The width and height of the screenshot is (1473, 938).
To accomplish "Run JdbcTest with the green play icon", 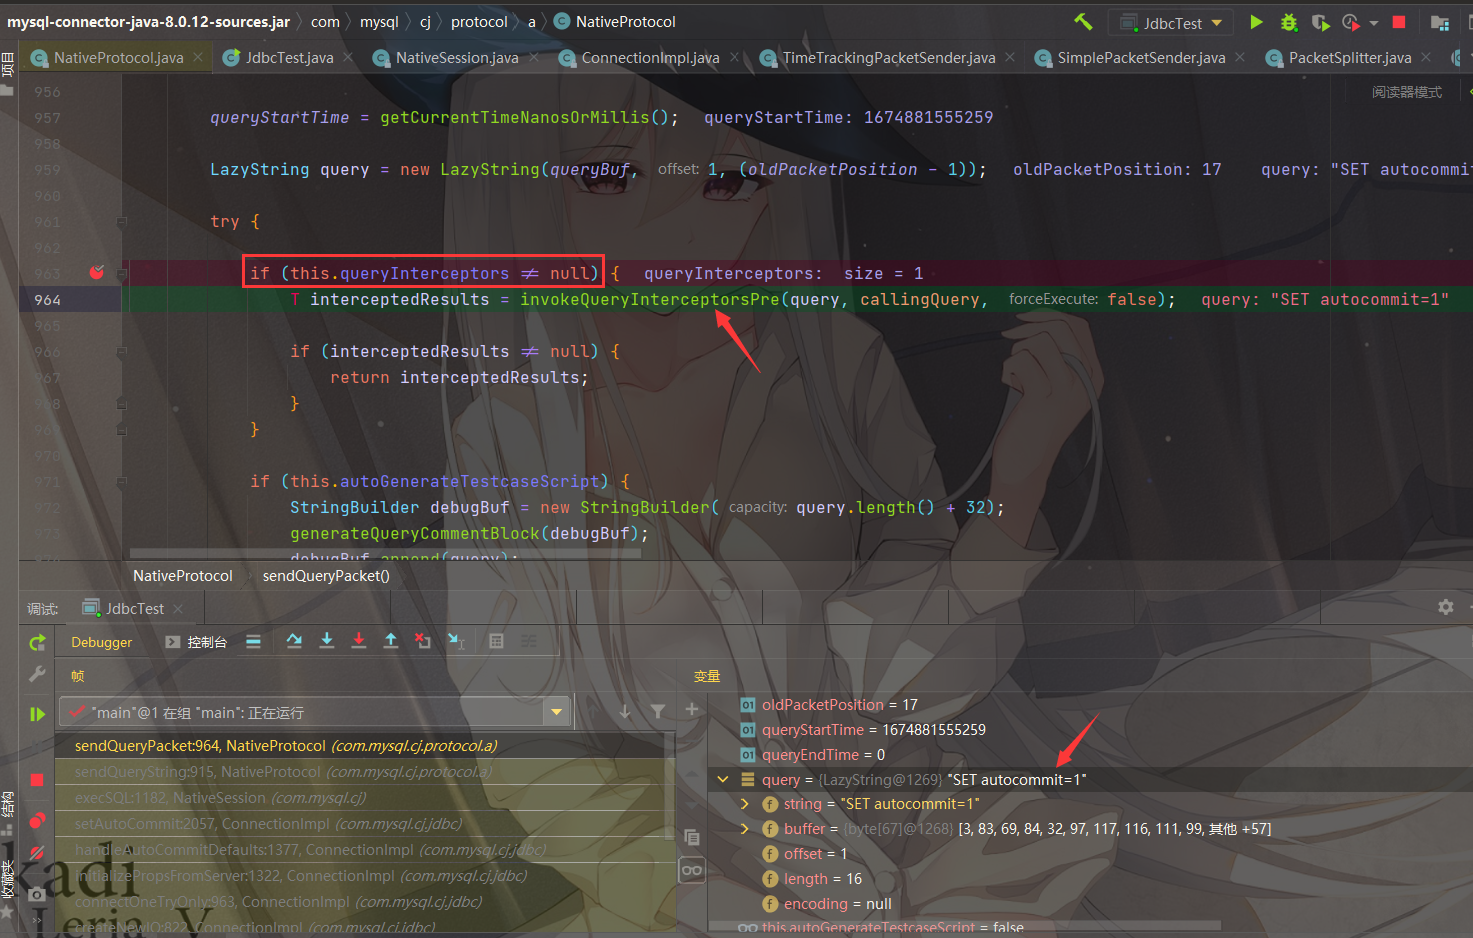I will click(1257, 22).
